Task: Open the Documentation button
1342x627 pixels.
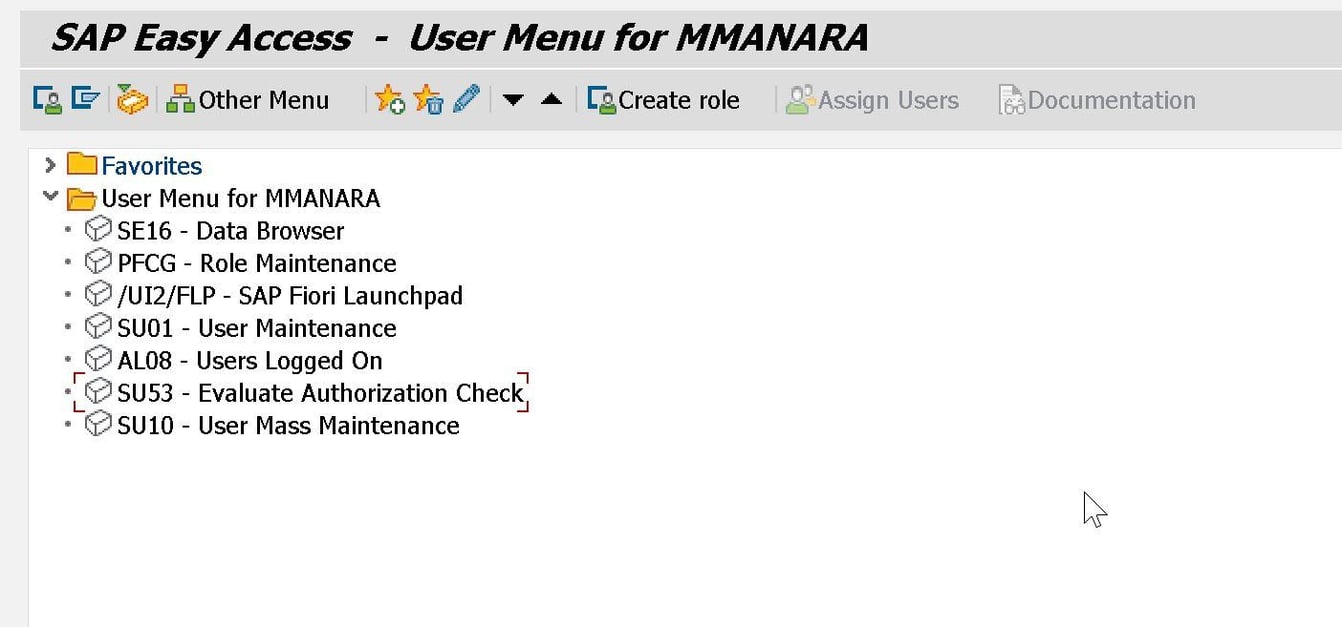Action: click(1097, 100)
